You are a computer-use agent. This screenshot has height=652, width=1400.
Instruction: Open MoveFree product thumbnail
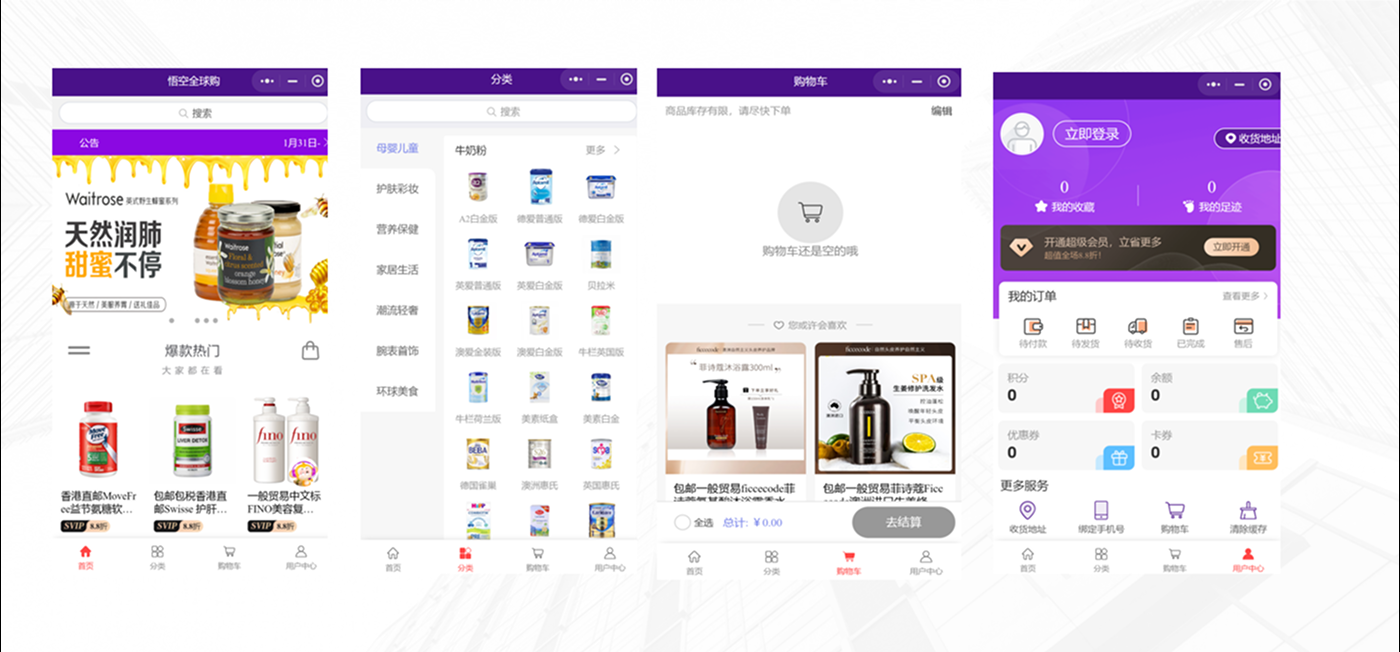(97, 439)
